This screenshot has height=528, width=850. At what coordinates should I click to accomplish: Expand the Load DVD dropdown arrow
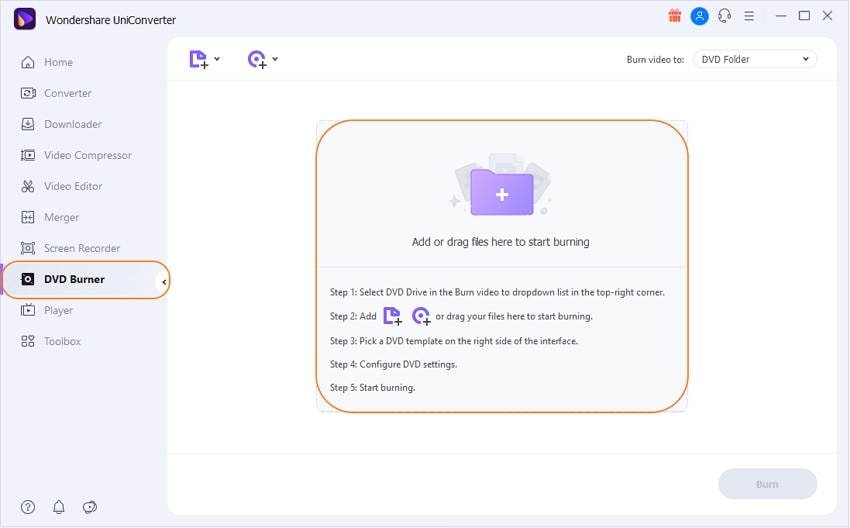(x=275, y=59)
